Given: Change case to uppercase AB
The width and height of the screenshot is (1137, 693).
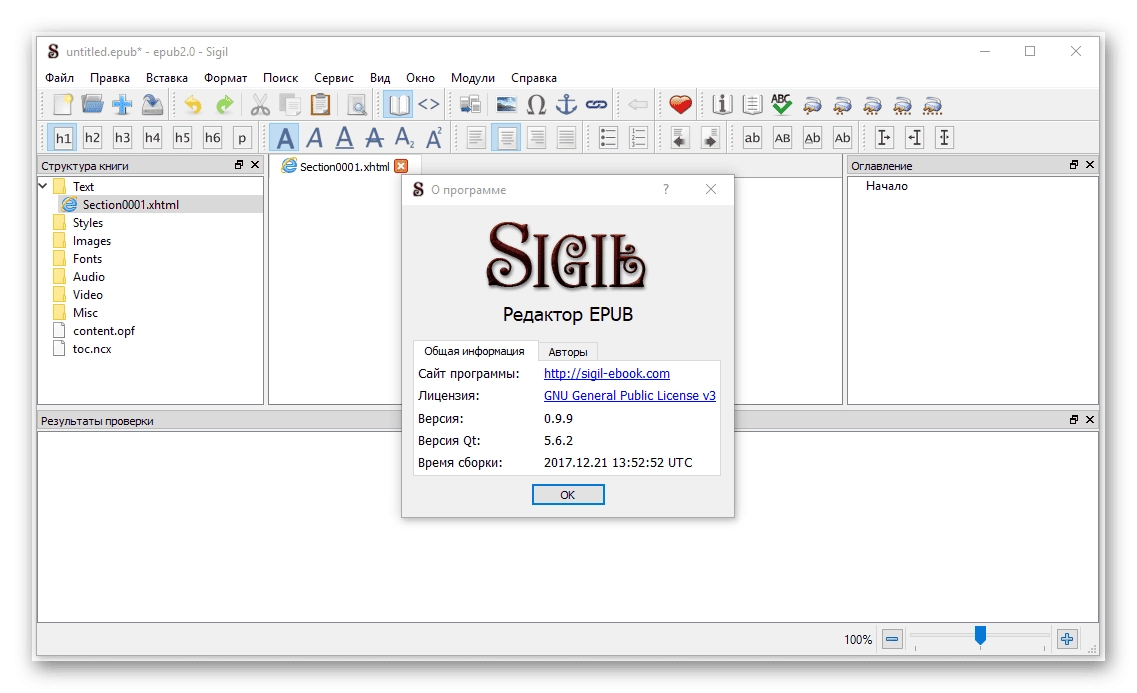Looking at the screenshot, I should (782, 138).
